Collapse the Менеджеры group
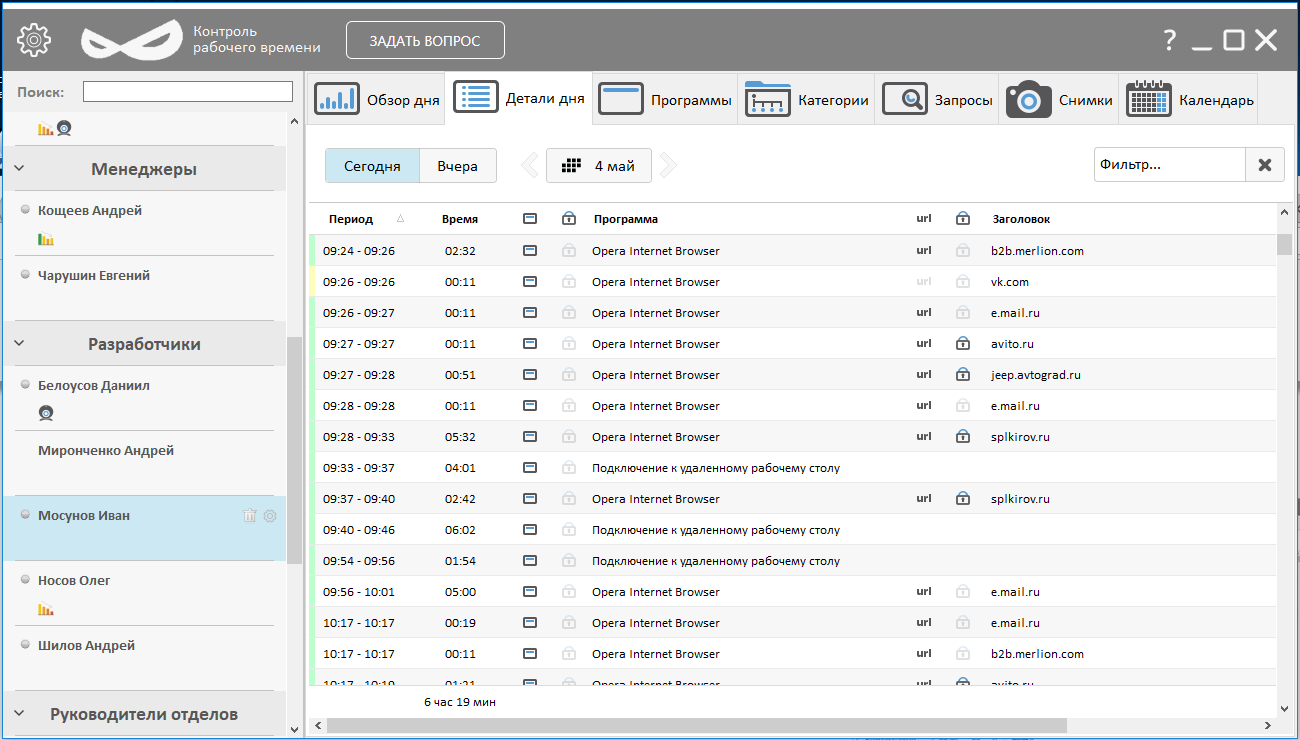The width and height of the screenshot is (1300, 740). (19, 169)
